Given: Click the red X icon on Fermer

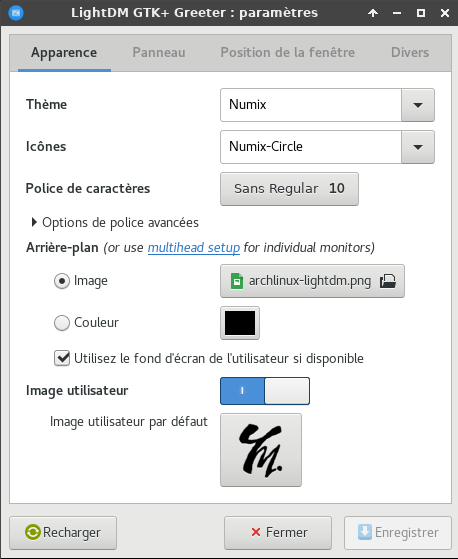Looking at the screenshot, I should [x=256, y=532].
